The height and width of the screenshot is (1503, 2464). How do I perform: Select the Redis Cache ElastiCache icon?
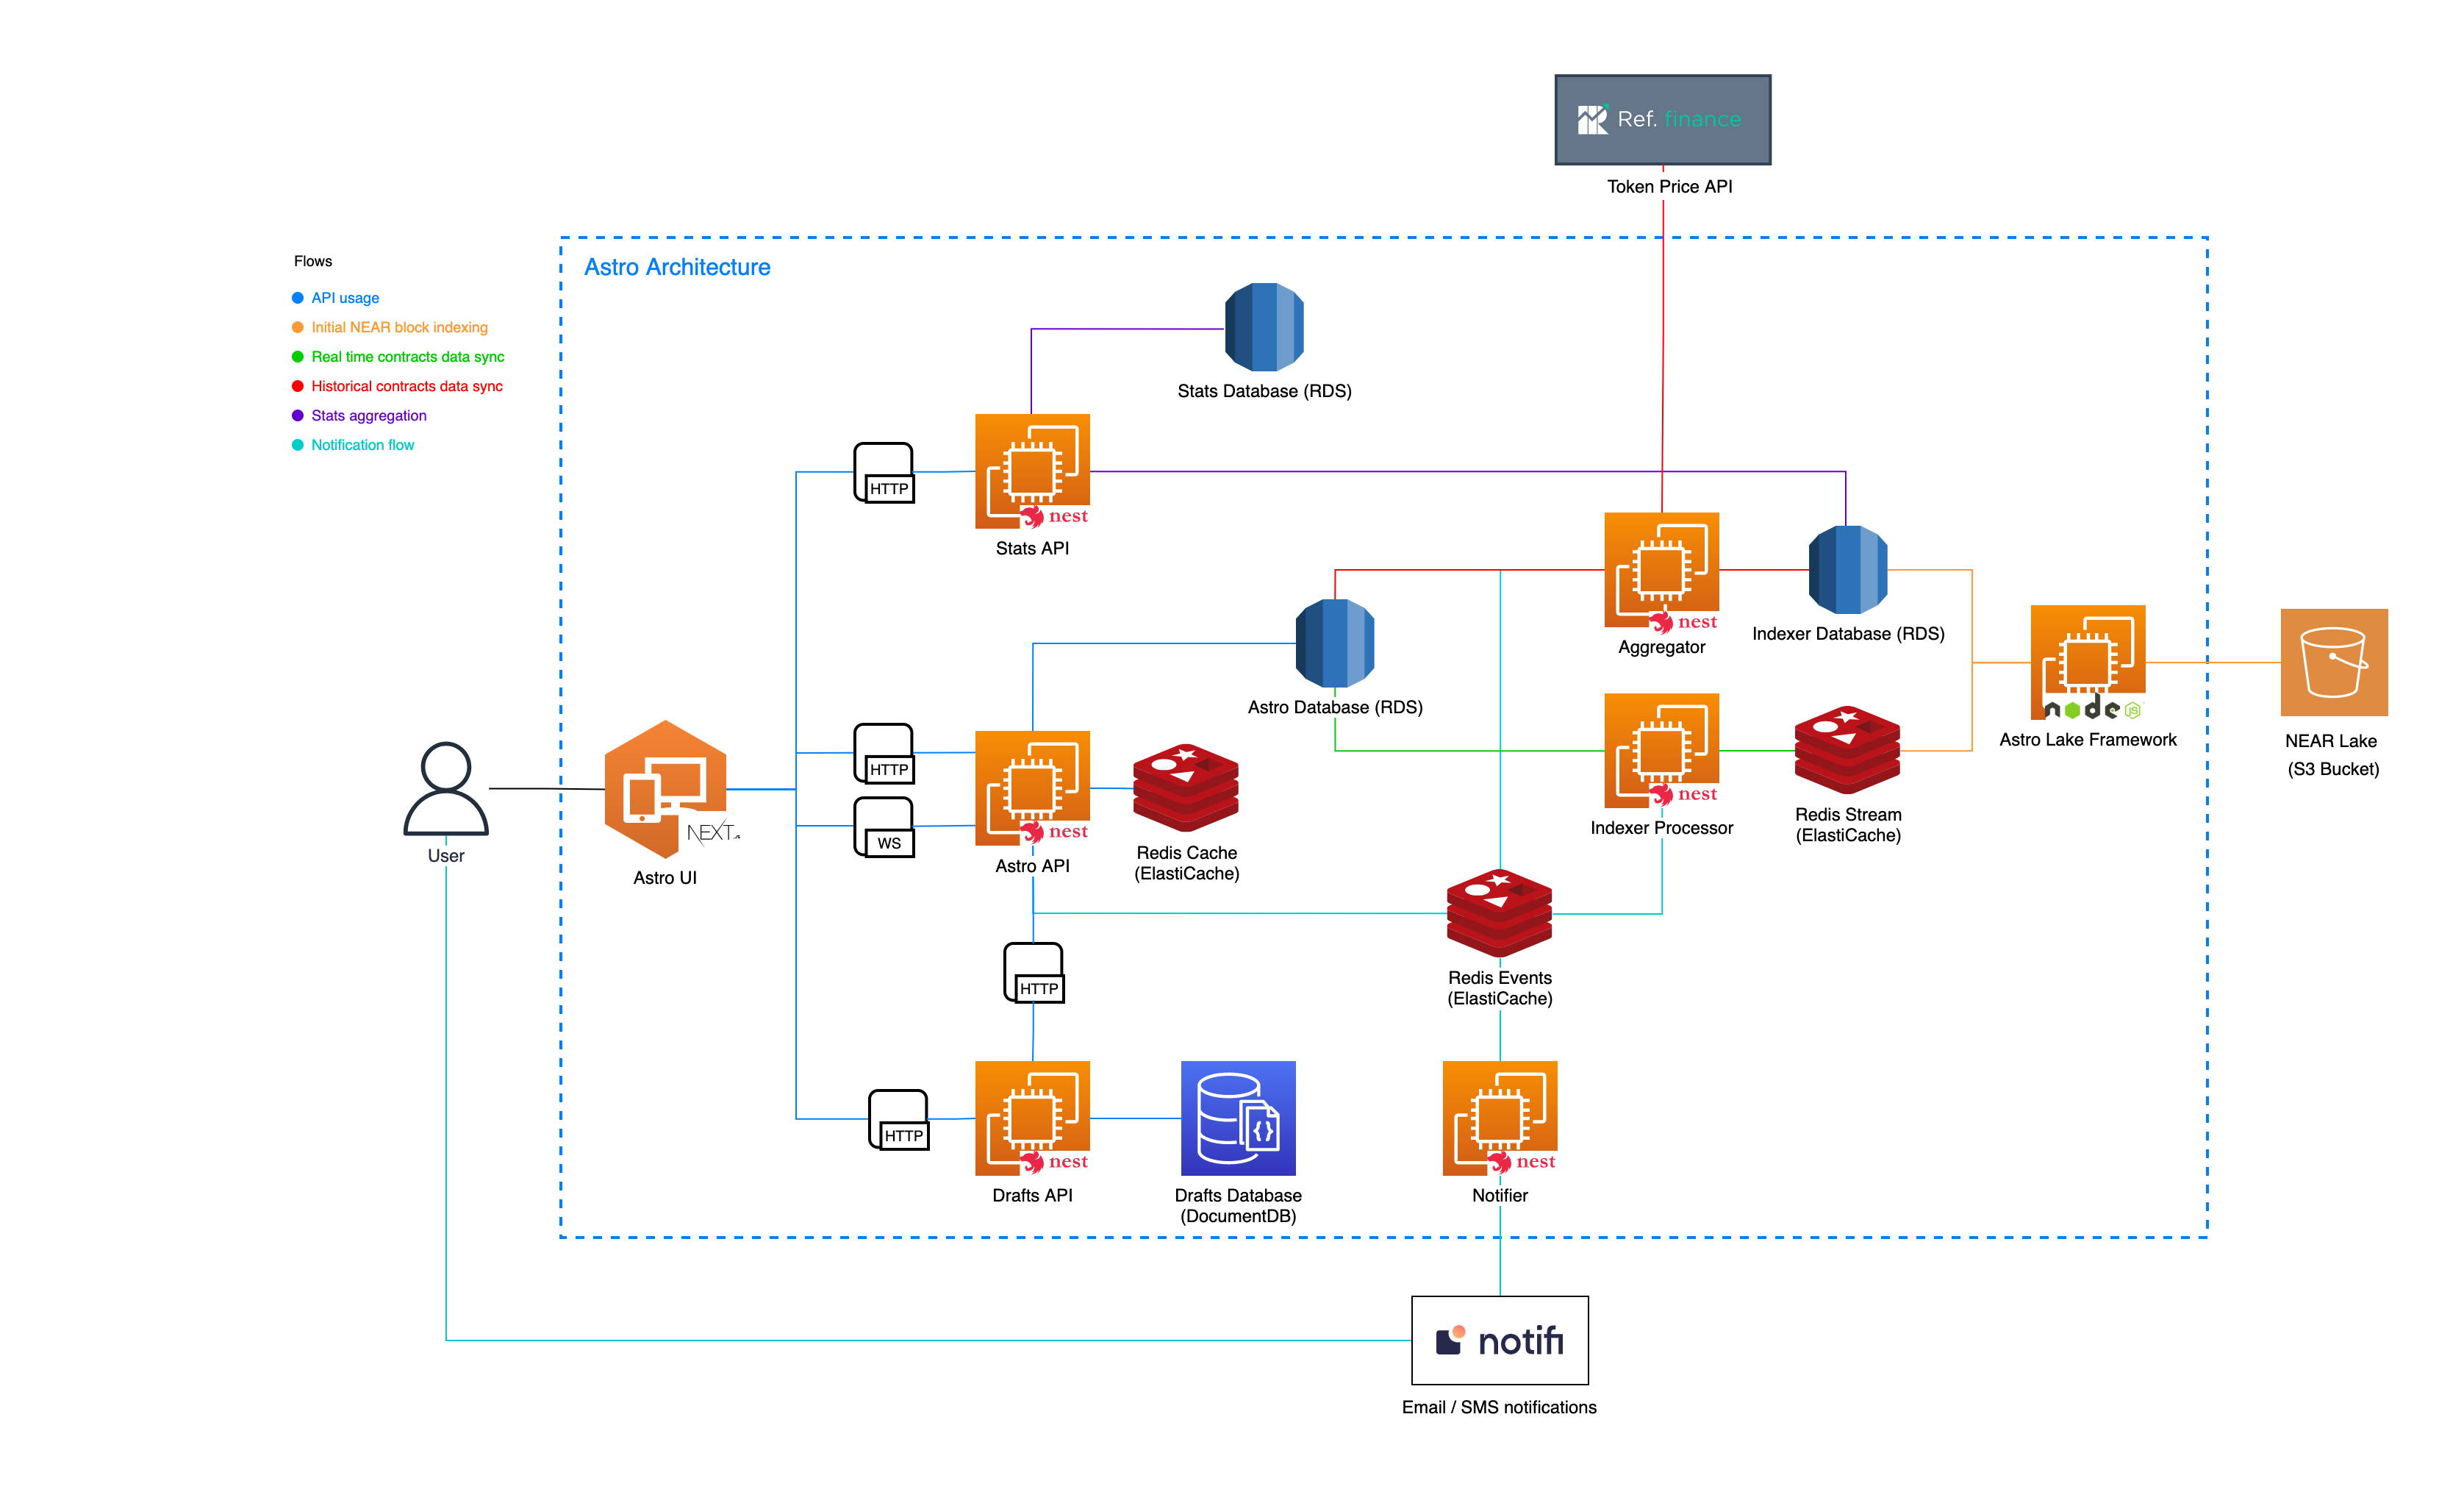pyautogui.click(x=1186, y=788)
